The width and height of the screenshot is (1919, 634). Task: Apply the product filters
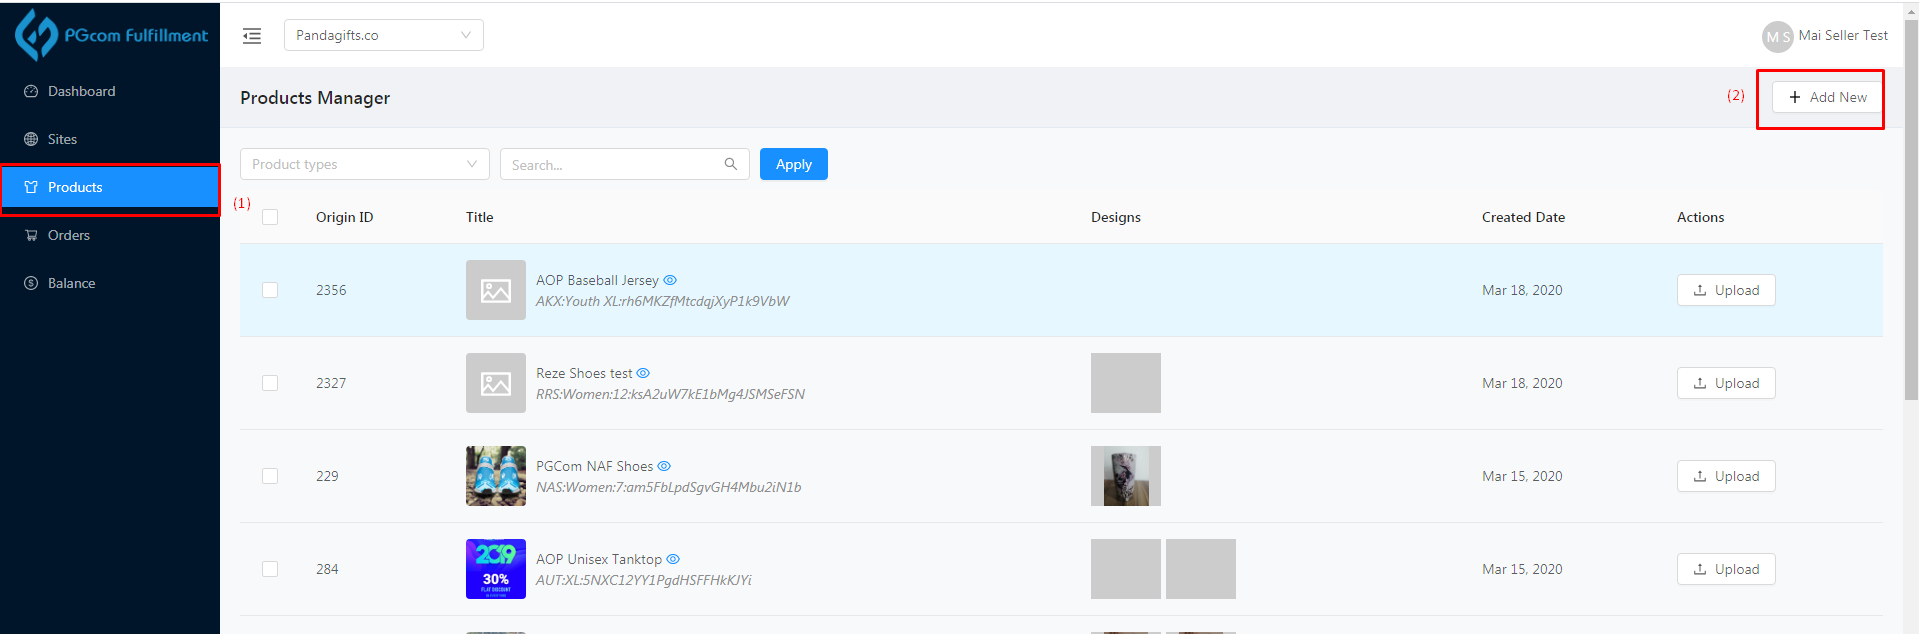pyautogui.click(x=793, y=164)
